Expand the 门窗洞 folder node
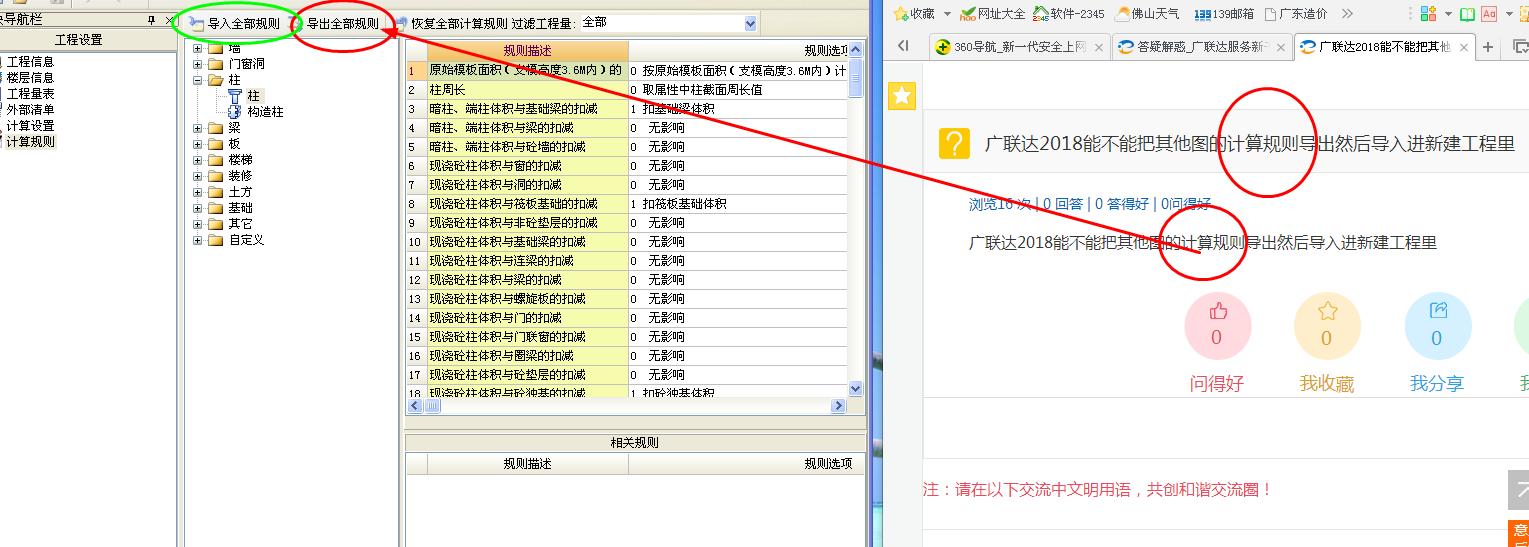The height and width of the screenshot is (547, 1529). point(198,64)
